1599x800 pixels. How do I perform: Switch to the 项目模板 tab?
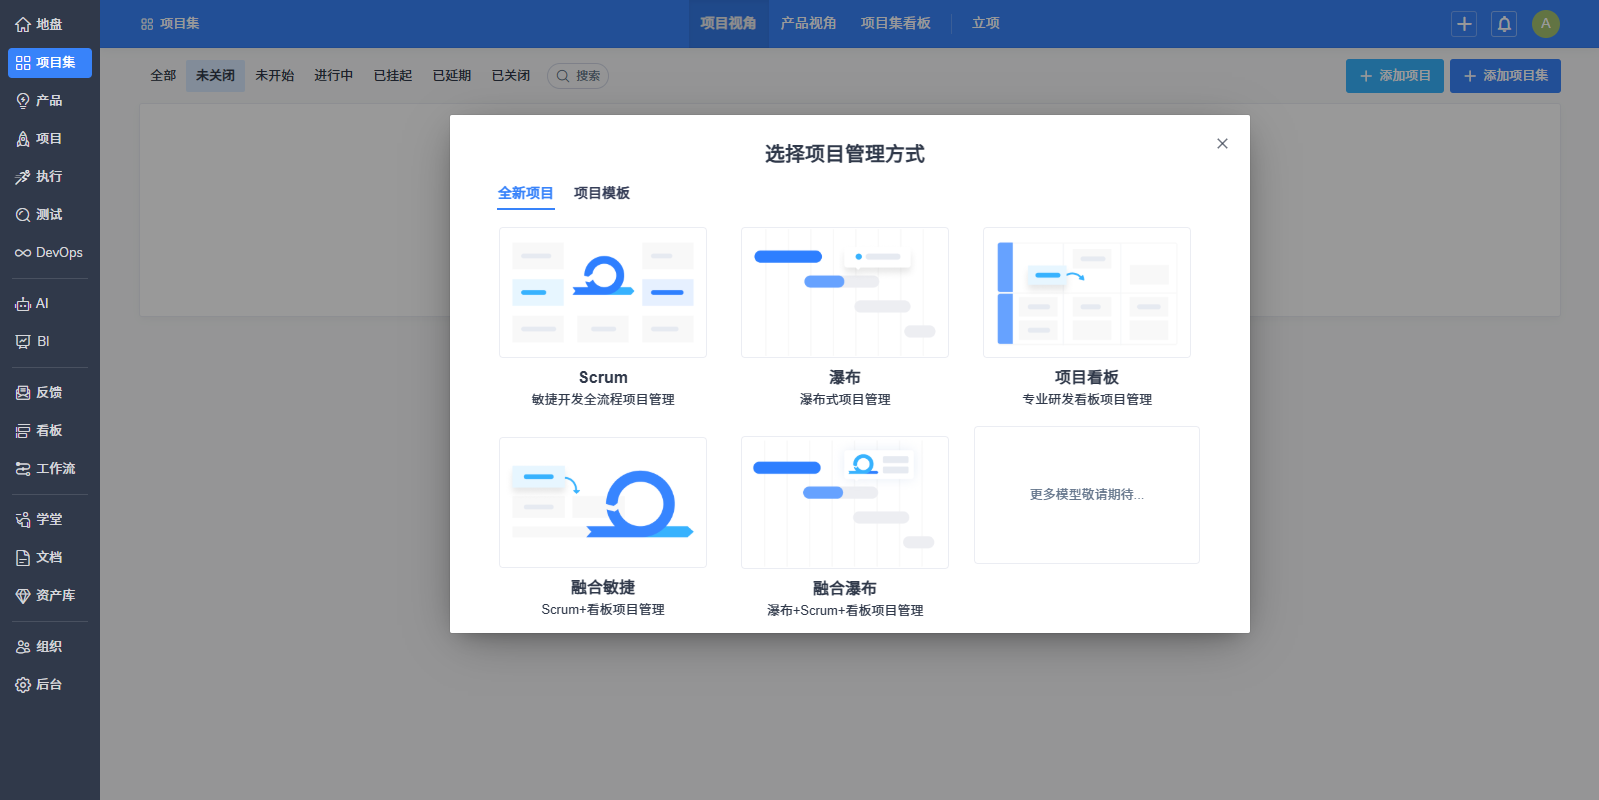(601, 193)
